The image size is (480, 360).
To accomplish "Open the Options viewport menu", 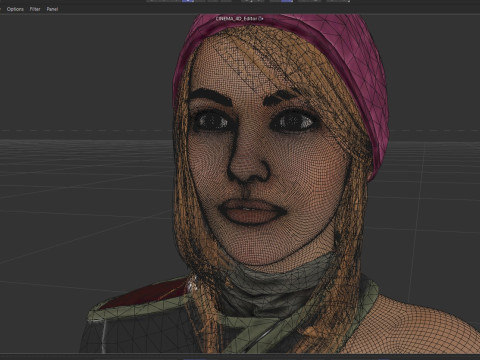I will click(x=15, y=9).
